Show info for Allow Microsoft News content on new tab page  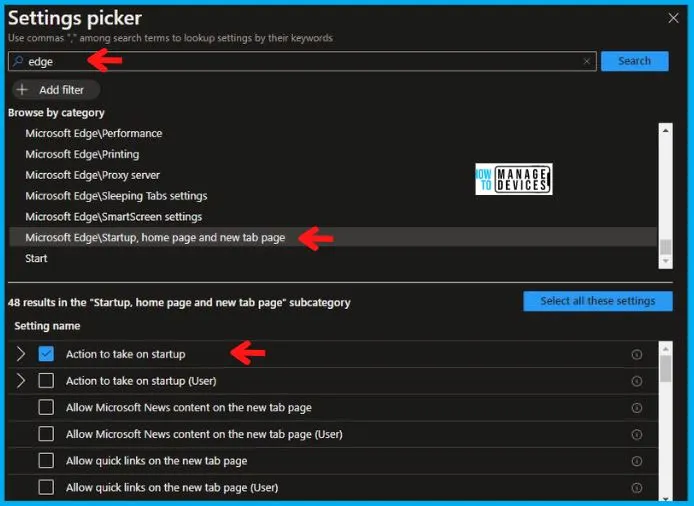pyautogui.click(x=636, y=408)
